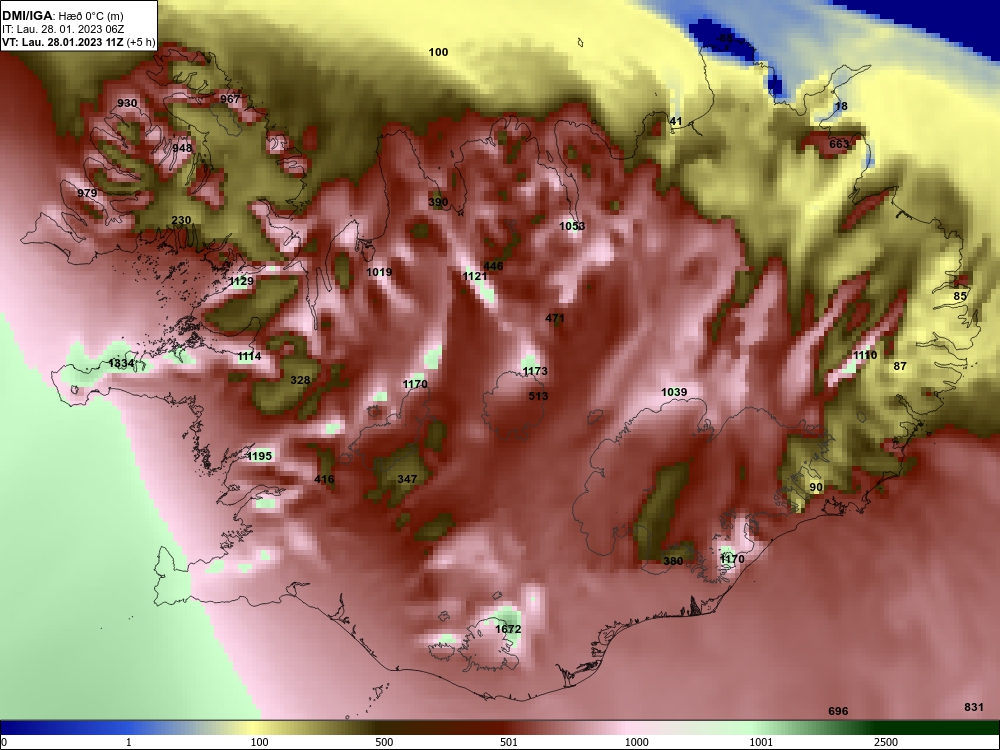Select the 1000 tick on the color scale
Screen dimensions: 1000x750
click(x=636, y=742)
